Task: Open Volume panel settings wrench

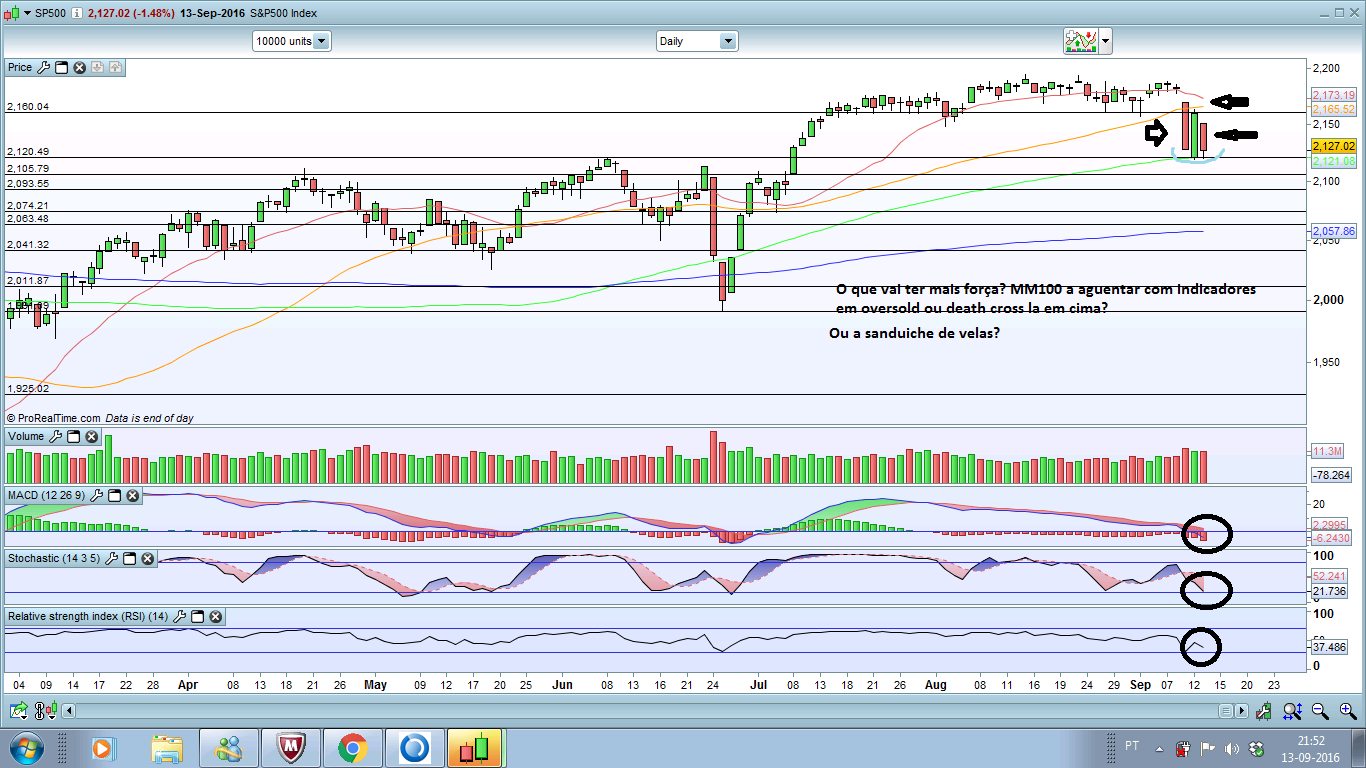Action: click(56, 436)
